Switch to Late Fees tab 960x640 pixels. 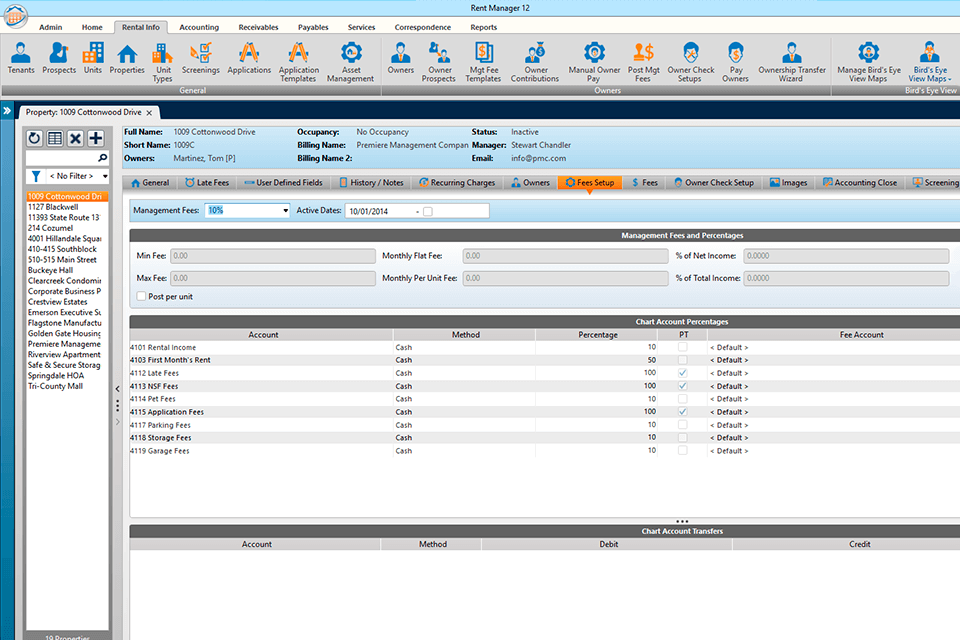(207, 183)
